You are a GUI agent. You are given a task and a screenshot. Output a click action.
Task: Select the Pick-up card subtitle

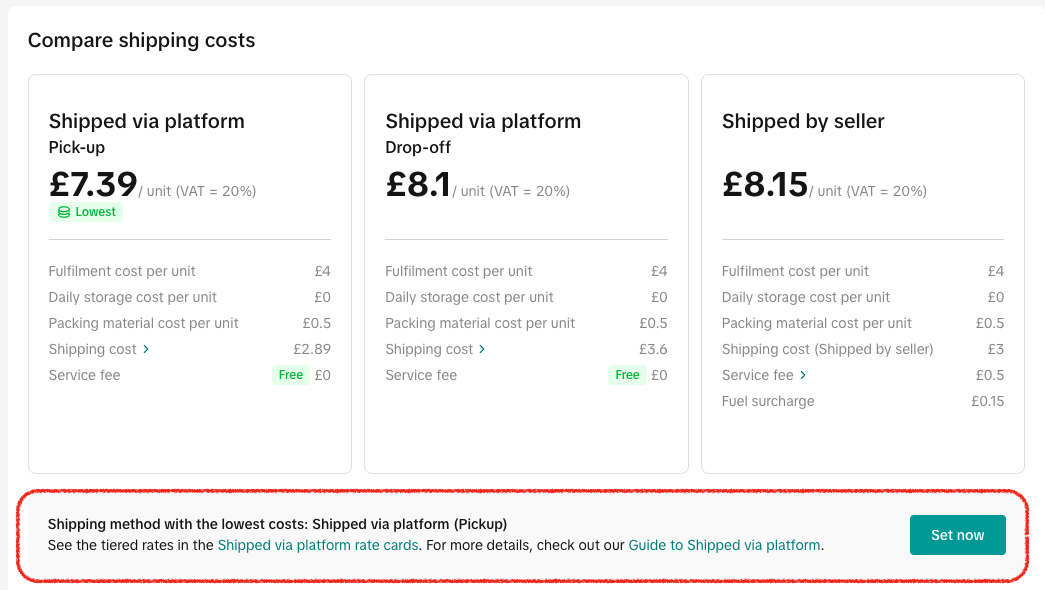[77, 147]
